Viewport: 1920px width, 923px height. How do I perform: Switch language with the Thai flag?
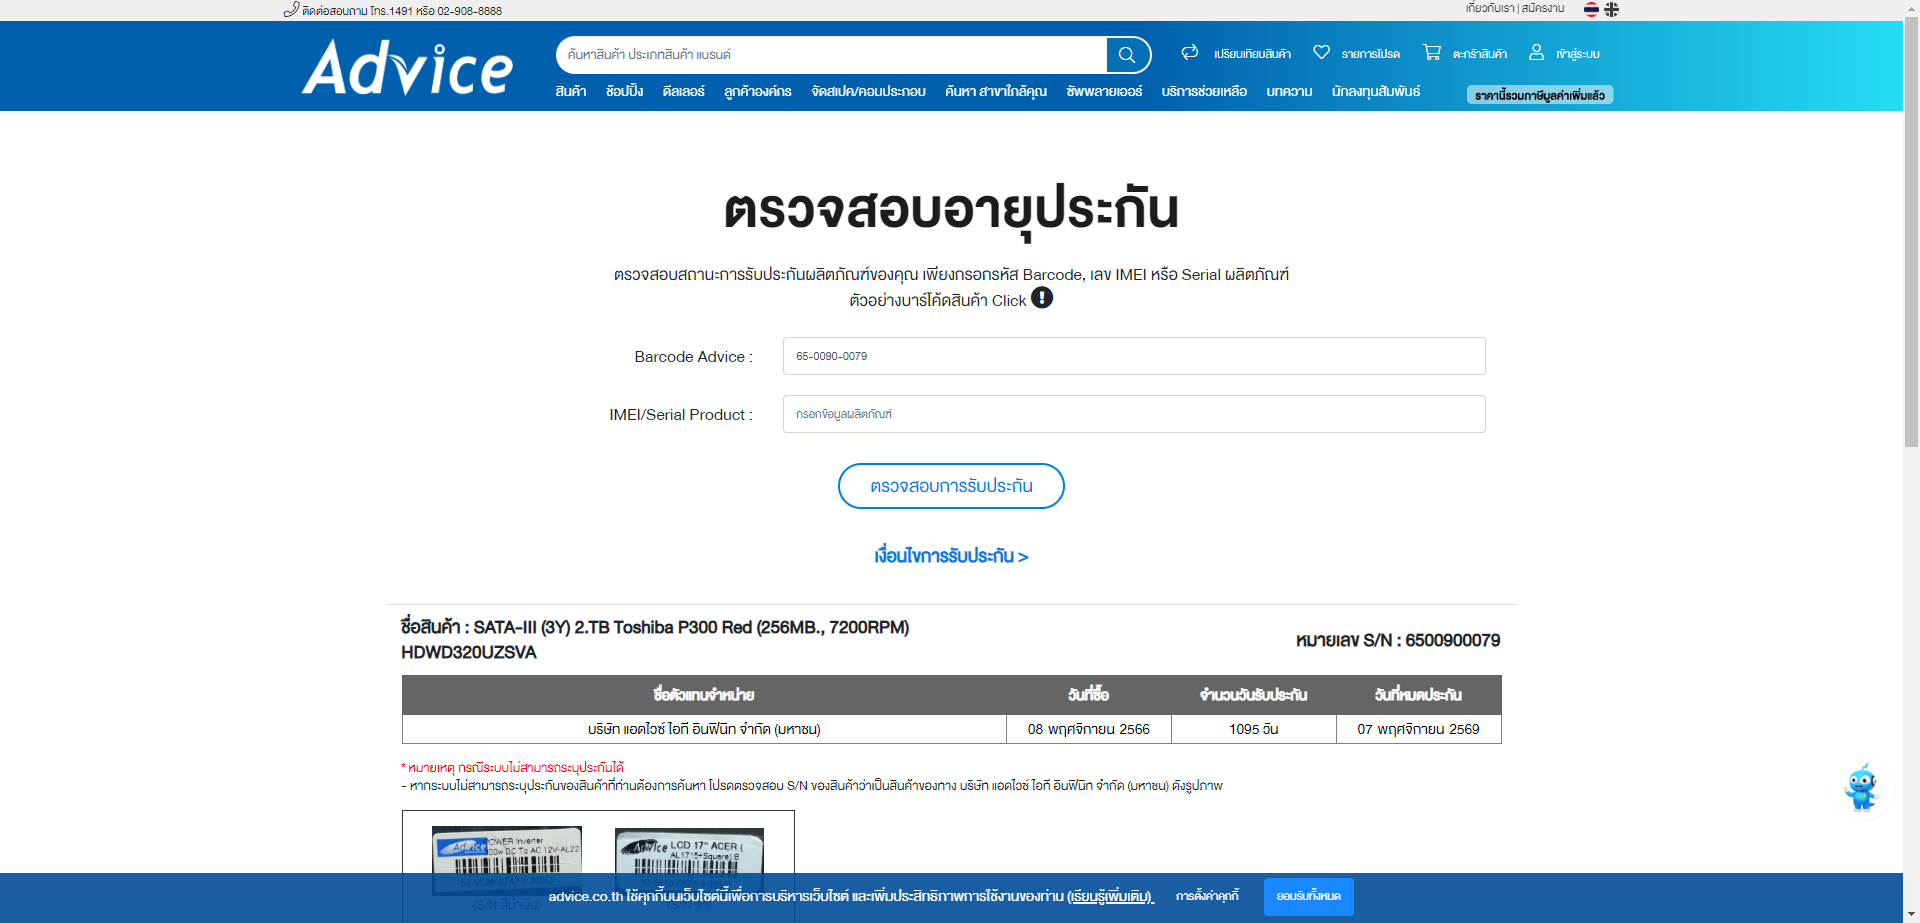[x=1591, y=10]
